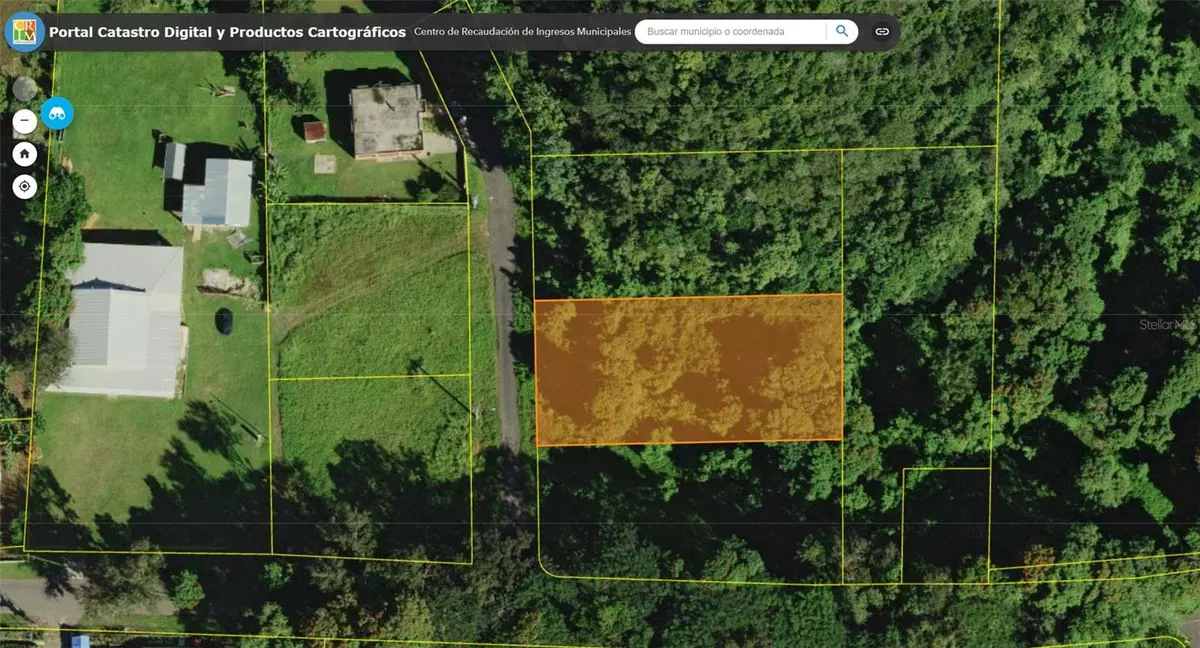Image resolution: width=1200 pixels, height=648 pixels.
Task: Select the small parcel at bottom right
Action: coord(945,524)
